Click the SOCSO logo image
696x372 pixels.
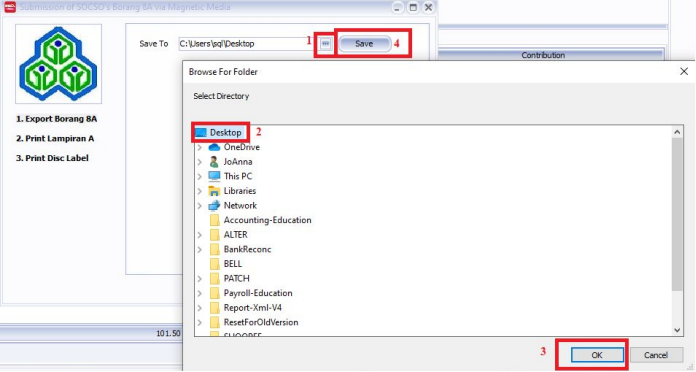tap(58, 64)
